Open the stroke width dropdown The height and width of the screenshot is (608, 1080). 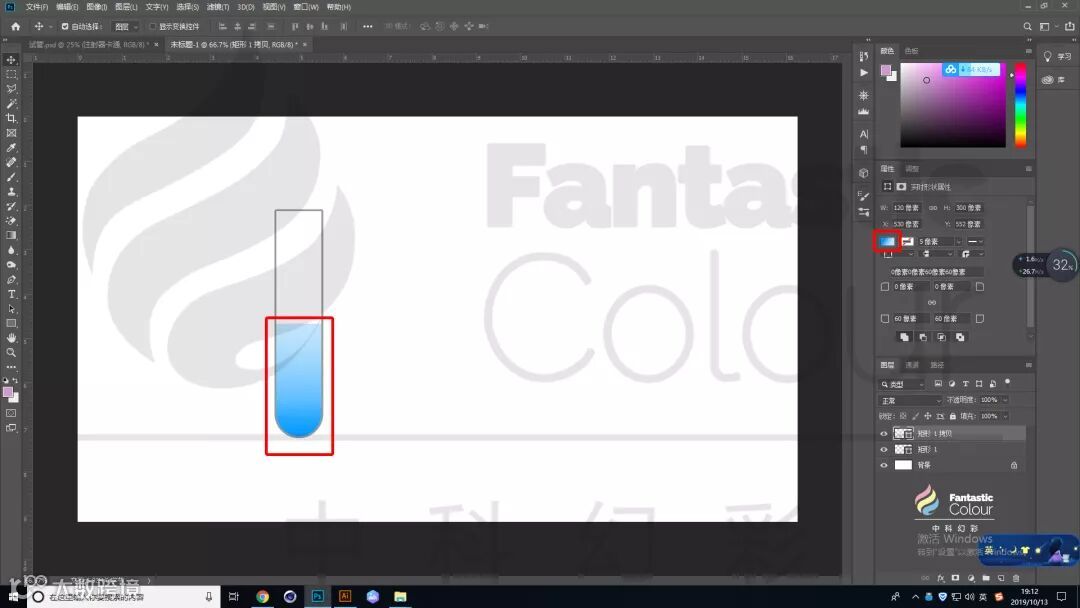[958, 242]
